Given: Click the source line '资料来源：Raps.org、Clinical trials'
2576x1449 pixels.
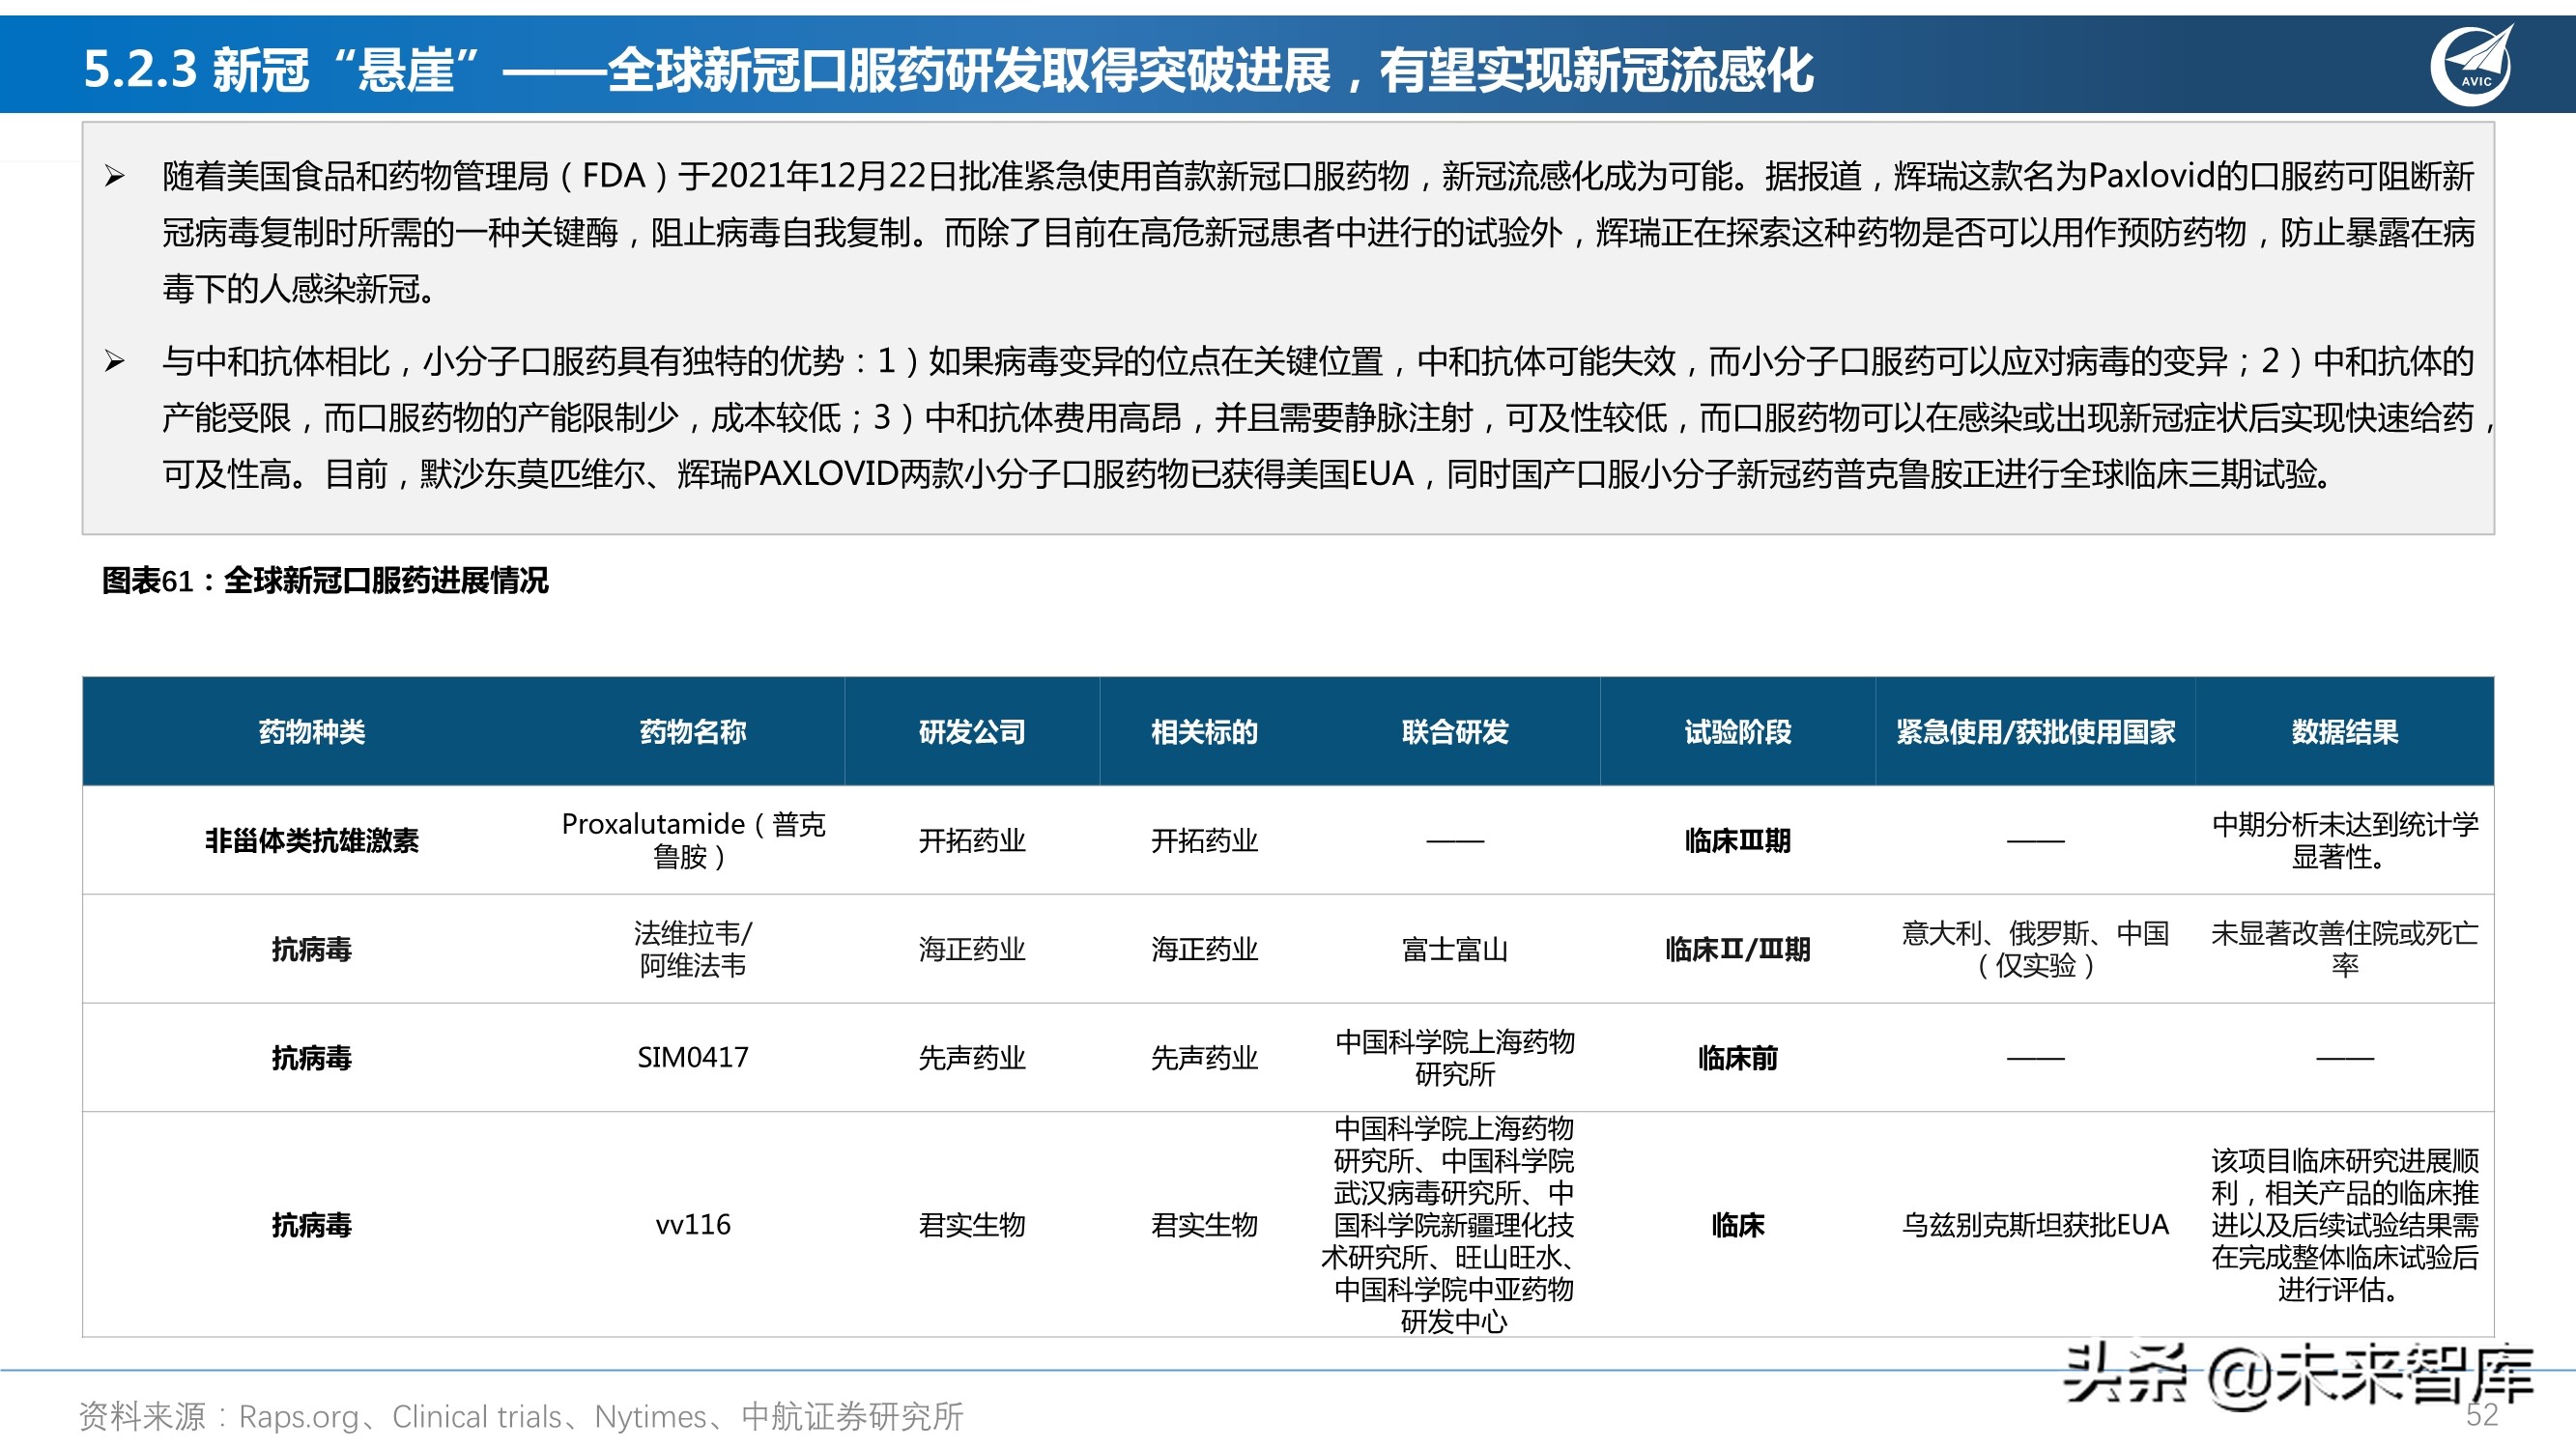Looking at the screenshot, I should tap(520, 1417).
